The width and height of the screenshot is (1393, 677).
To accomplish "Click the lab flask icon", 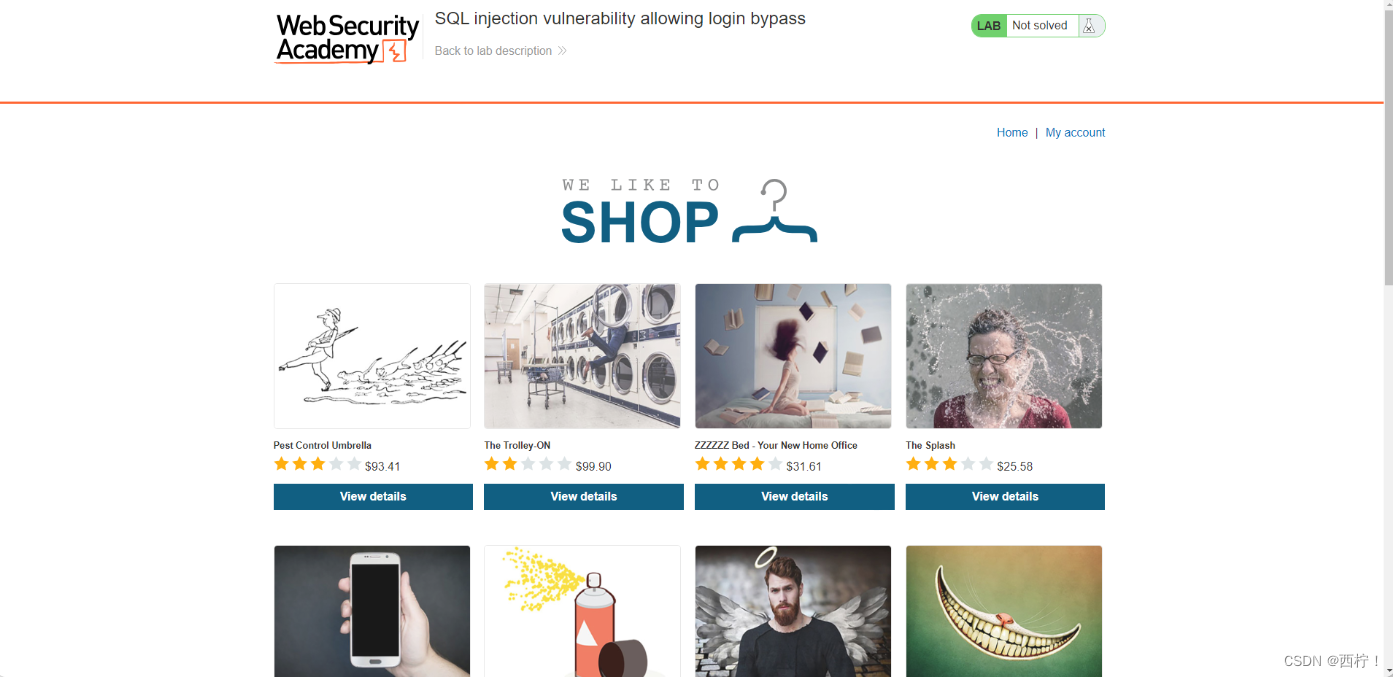I will click(x=1089, y=26).
